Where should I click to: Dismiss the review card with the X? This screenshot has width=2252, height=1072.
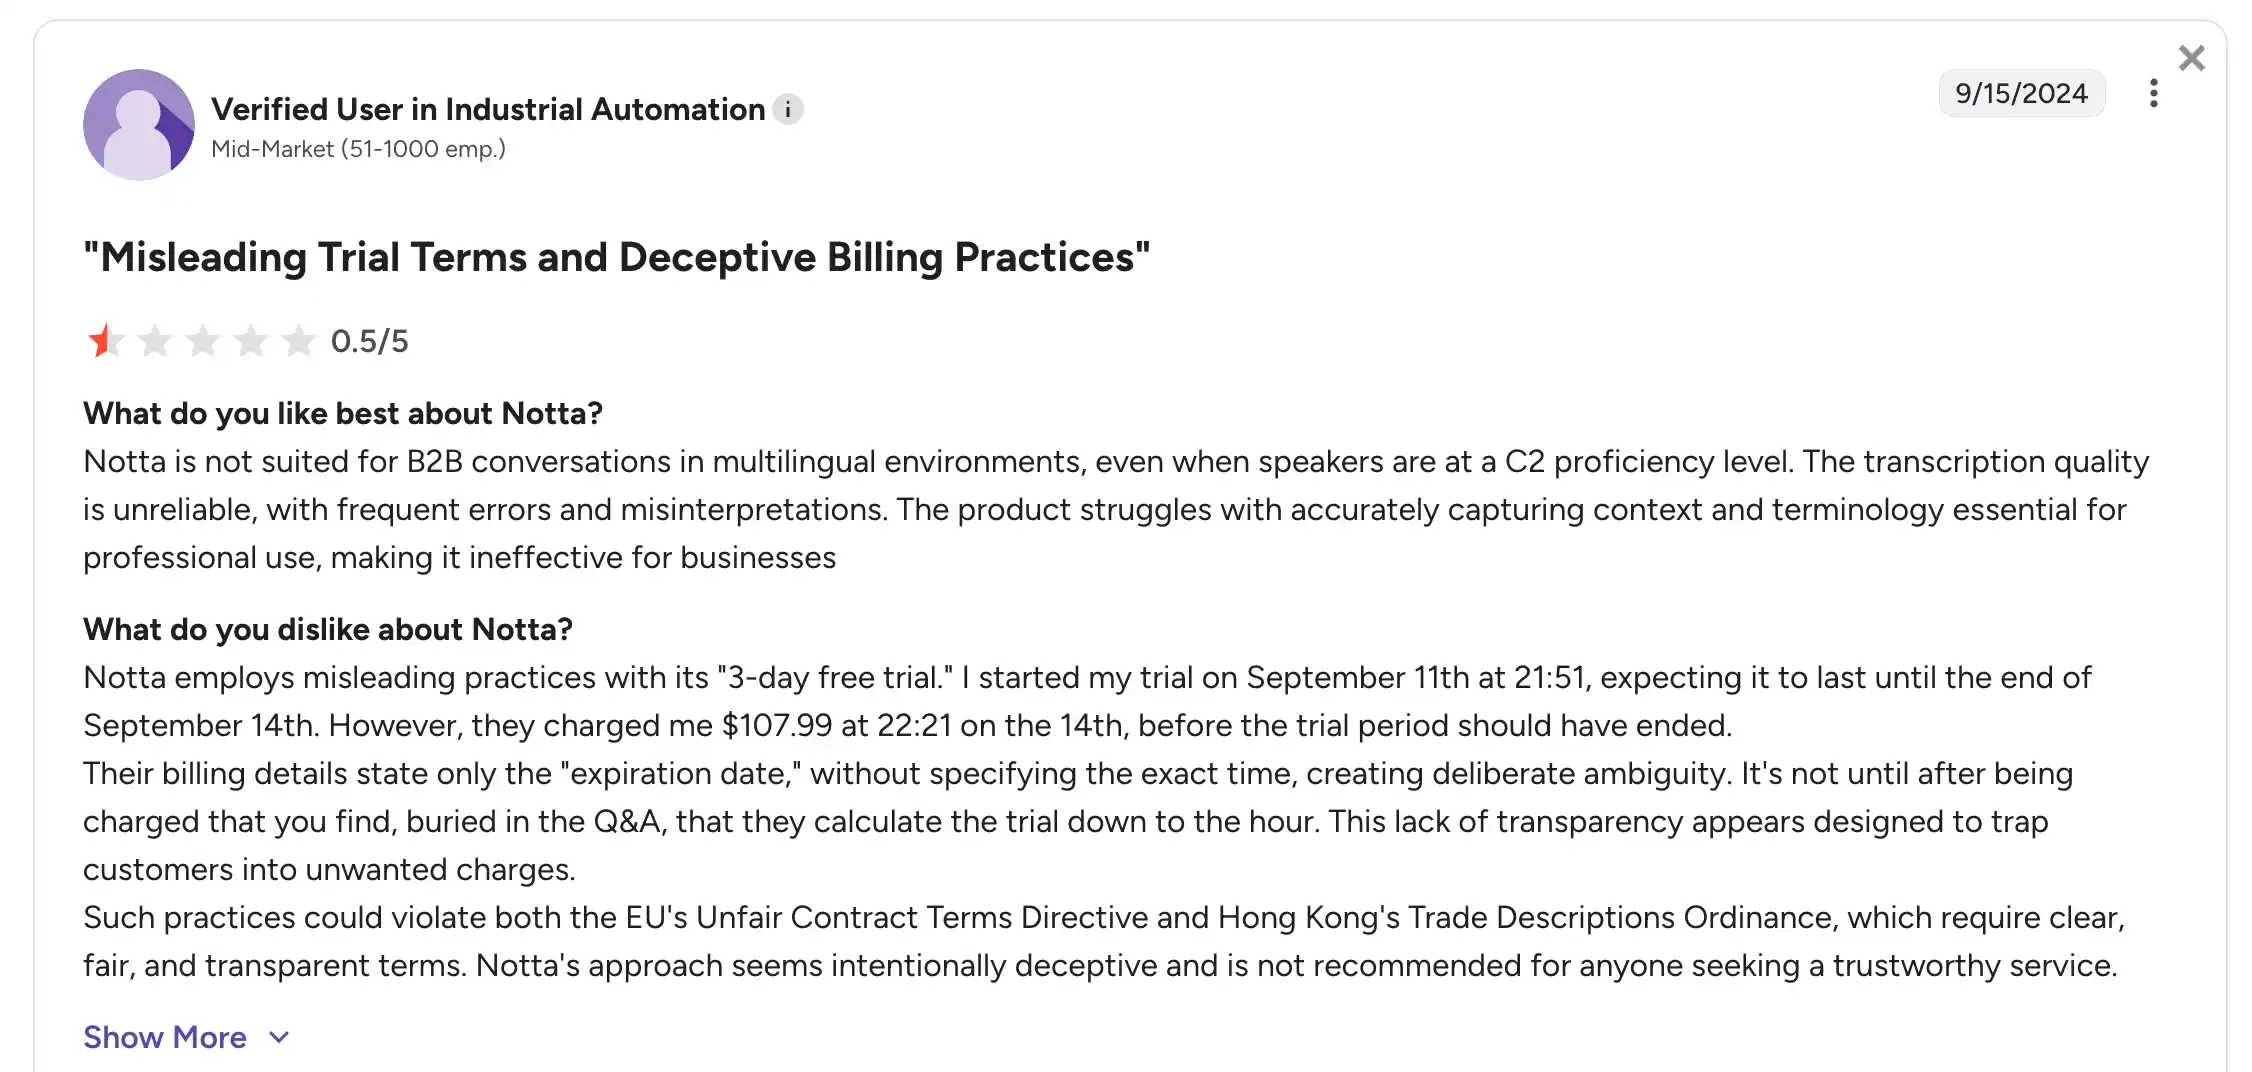pyautogui.click(x=2191, y=58)
